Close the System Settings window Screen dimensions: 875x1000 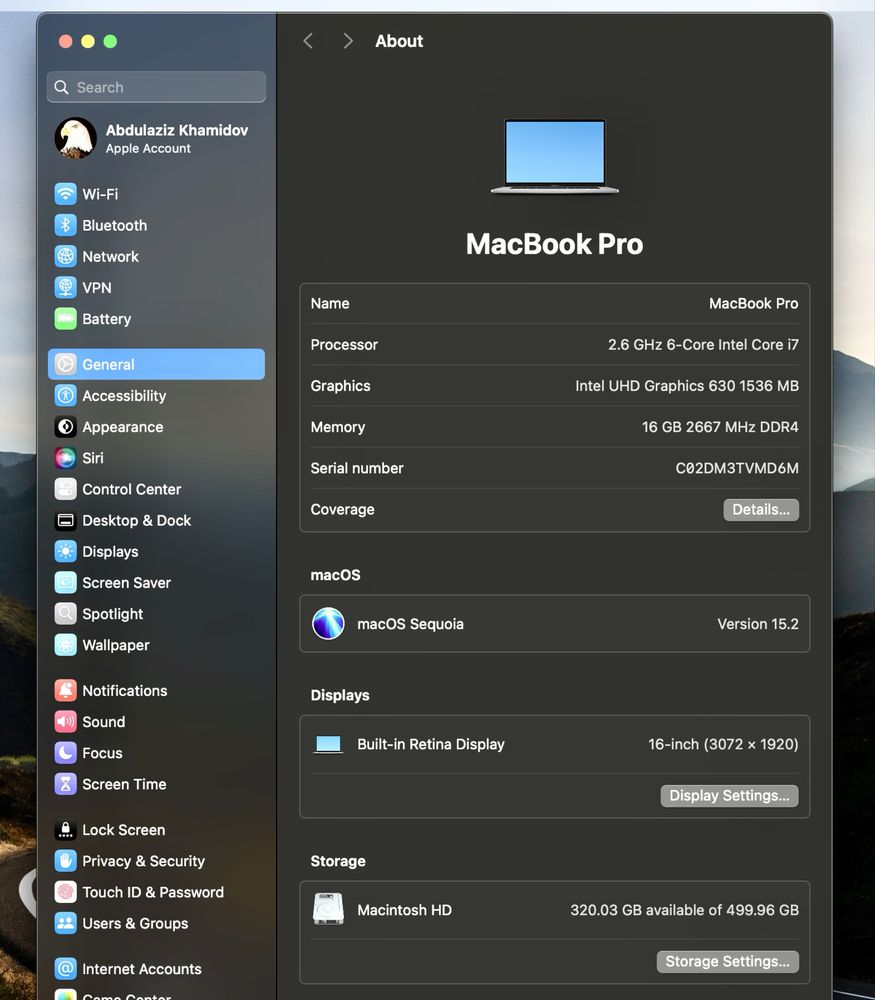click(x=65, y=41)
